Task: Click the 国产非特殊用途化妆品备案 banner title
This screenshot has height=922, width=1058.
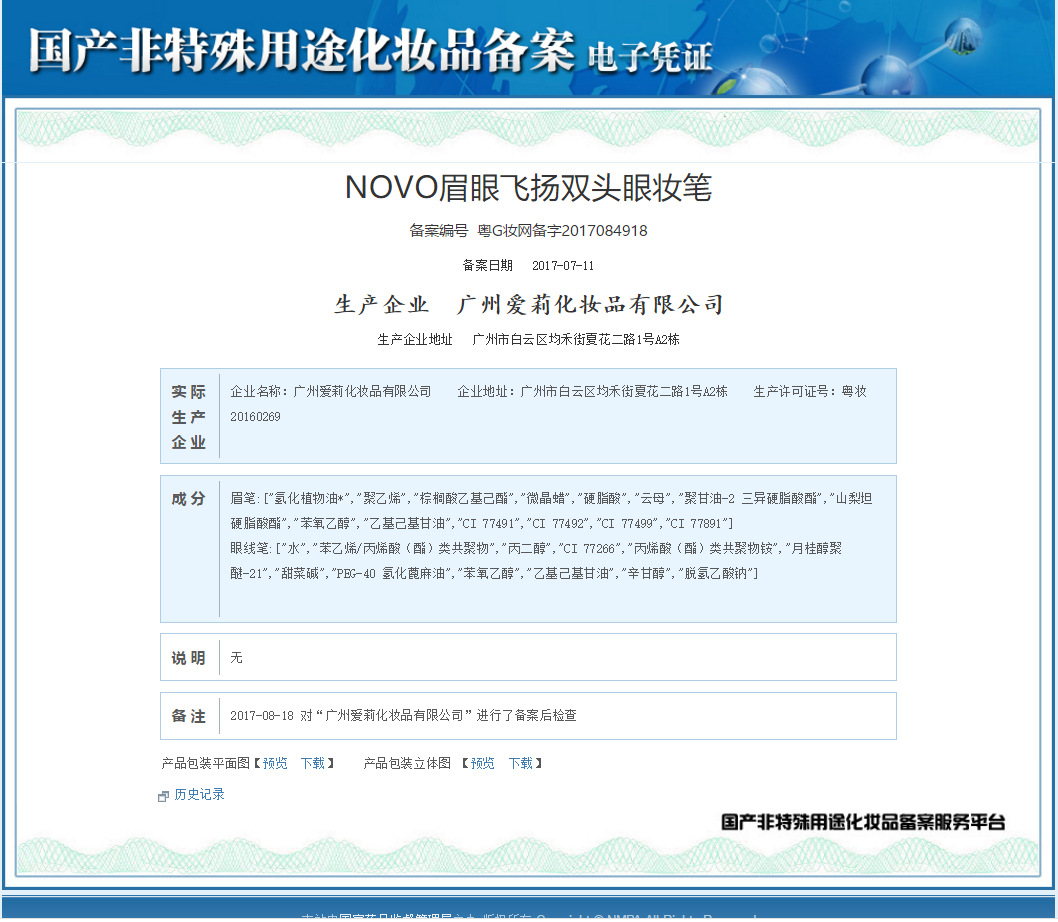Action: tap(301, 51)
